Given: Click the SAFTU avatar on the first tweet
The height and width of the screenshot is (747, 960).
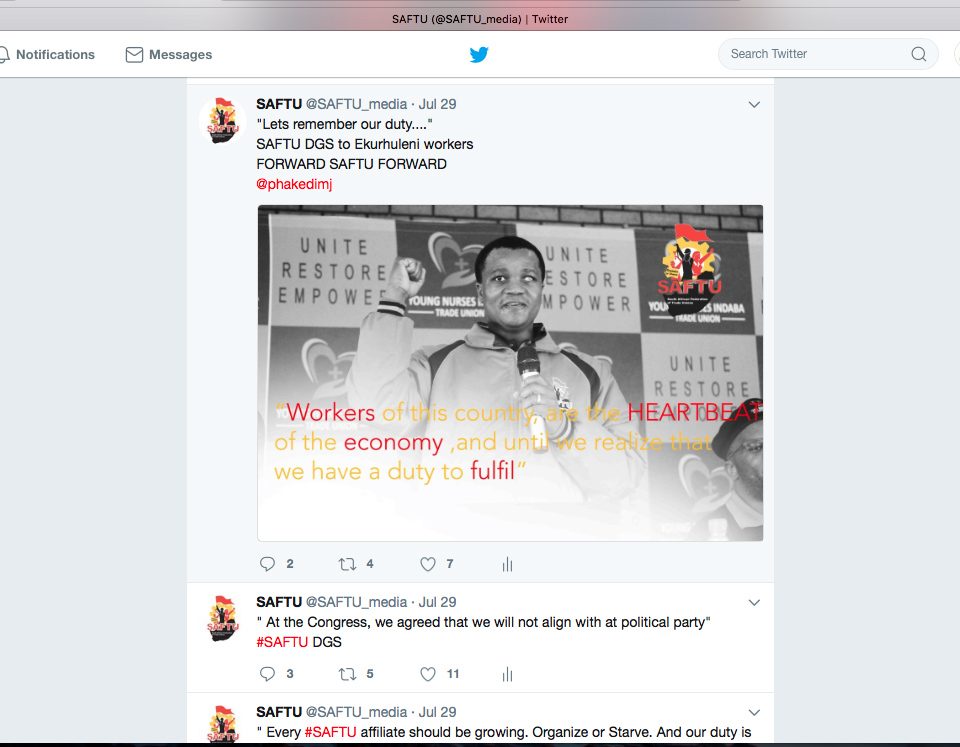Looking at the screenshot, I should [222, 121].
